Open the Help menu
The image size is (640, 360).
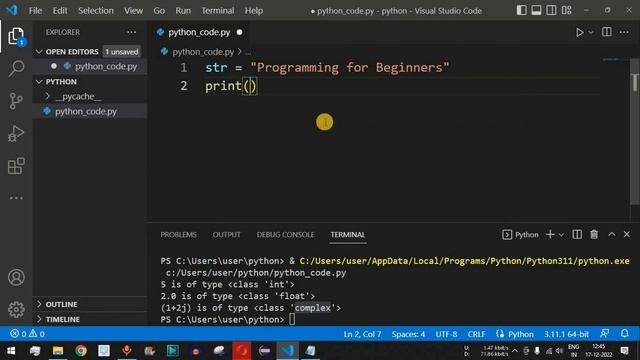click(254, 11)
